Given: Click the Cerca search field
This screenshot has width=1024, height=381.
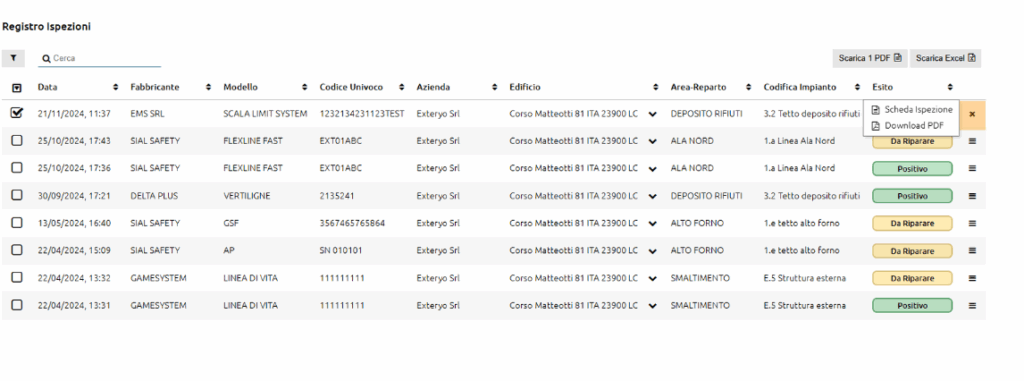Looking at the screenshot, I should [x=99, y=58].
